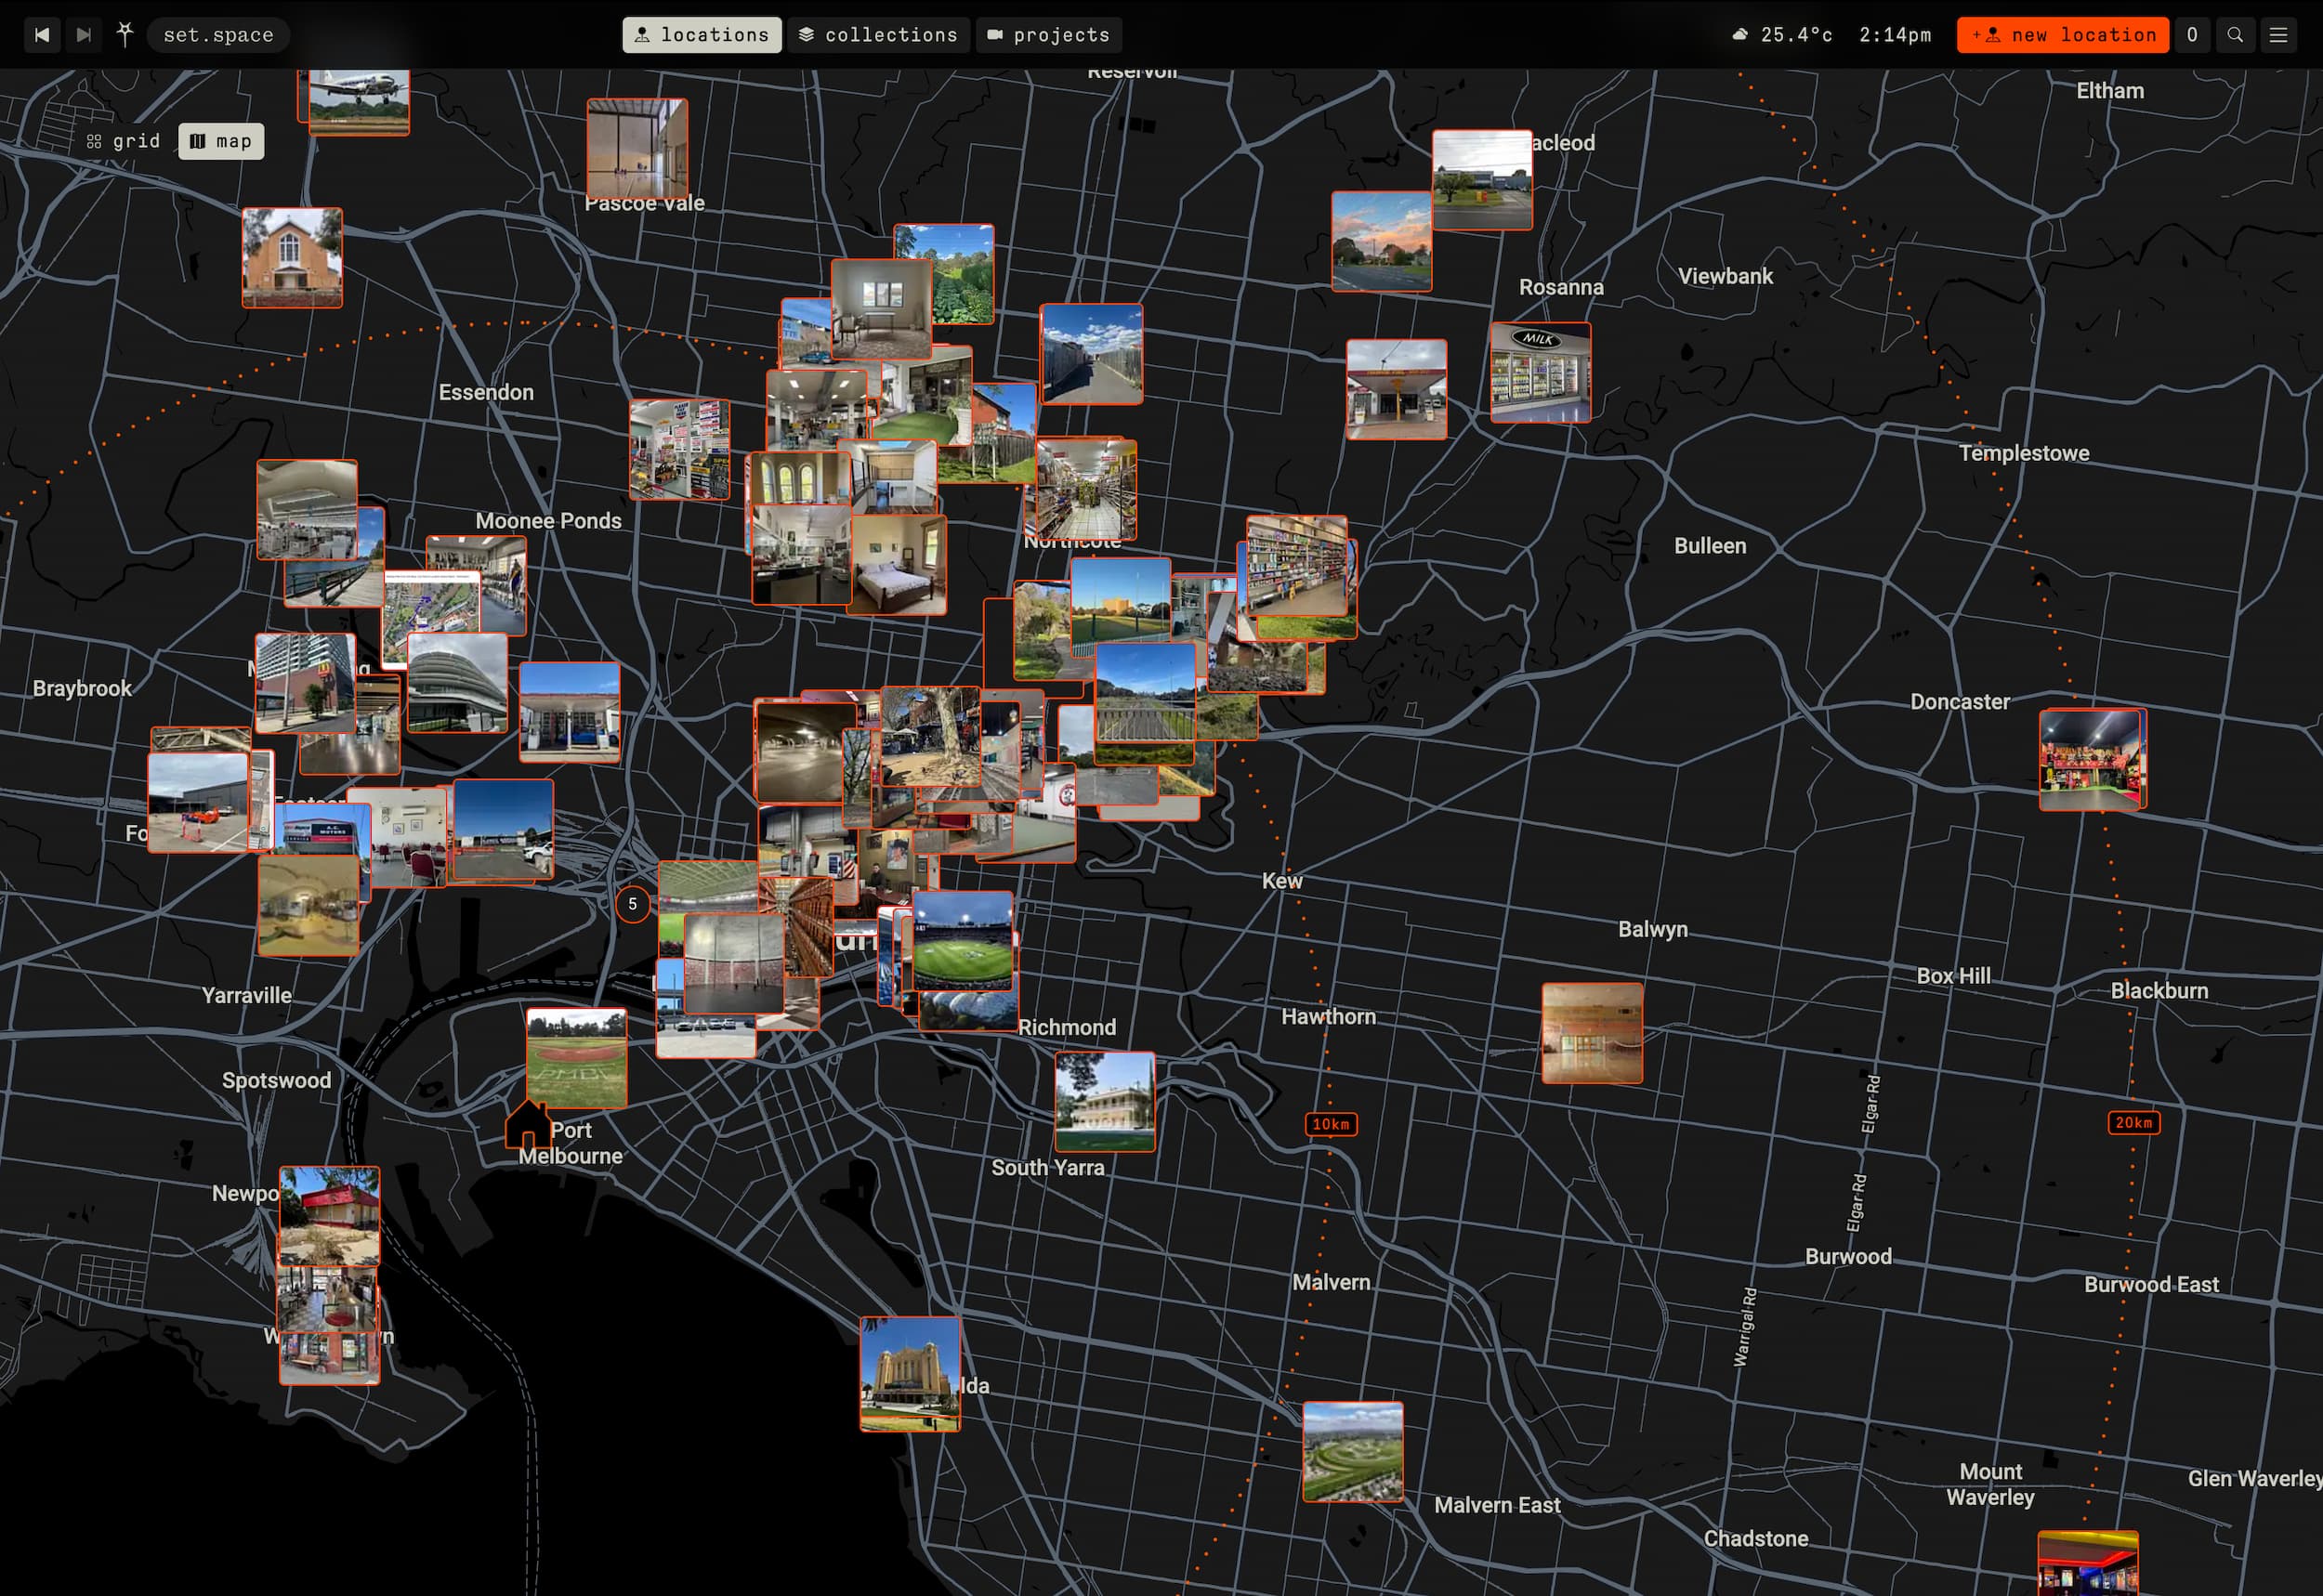Click the forward navigation arrow icon
Screen dimensions: 2323x1596
tap(84, 35)
